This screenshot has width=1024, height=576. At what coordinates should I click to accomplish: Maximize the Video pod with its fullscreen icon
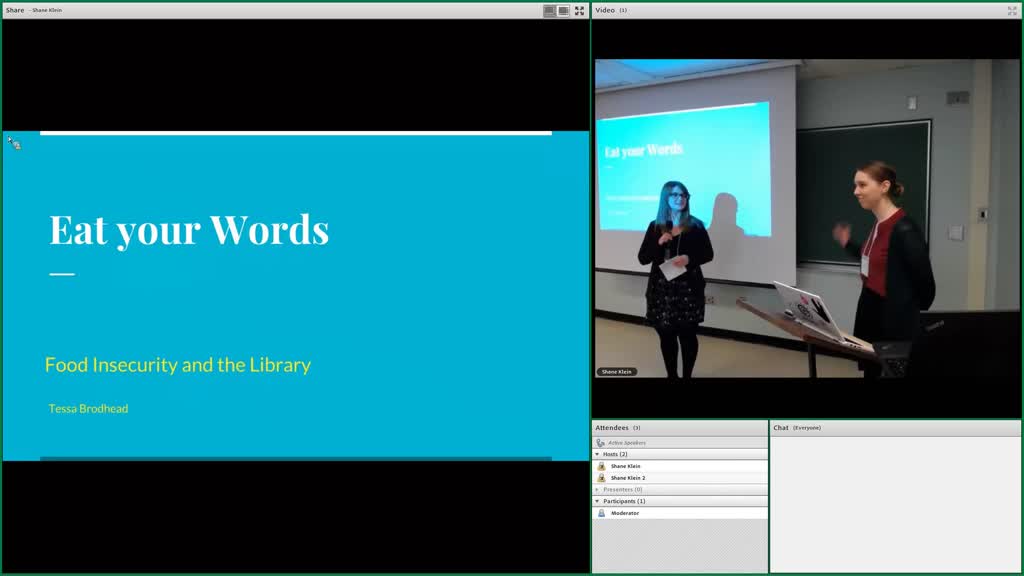click(1012, 10)
